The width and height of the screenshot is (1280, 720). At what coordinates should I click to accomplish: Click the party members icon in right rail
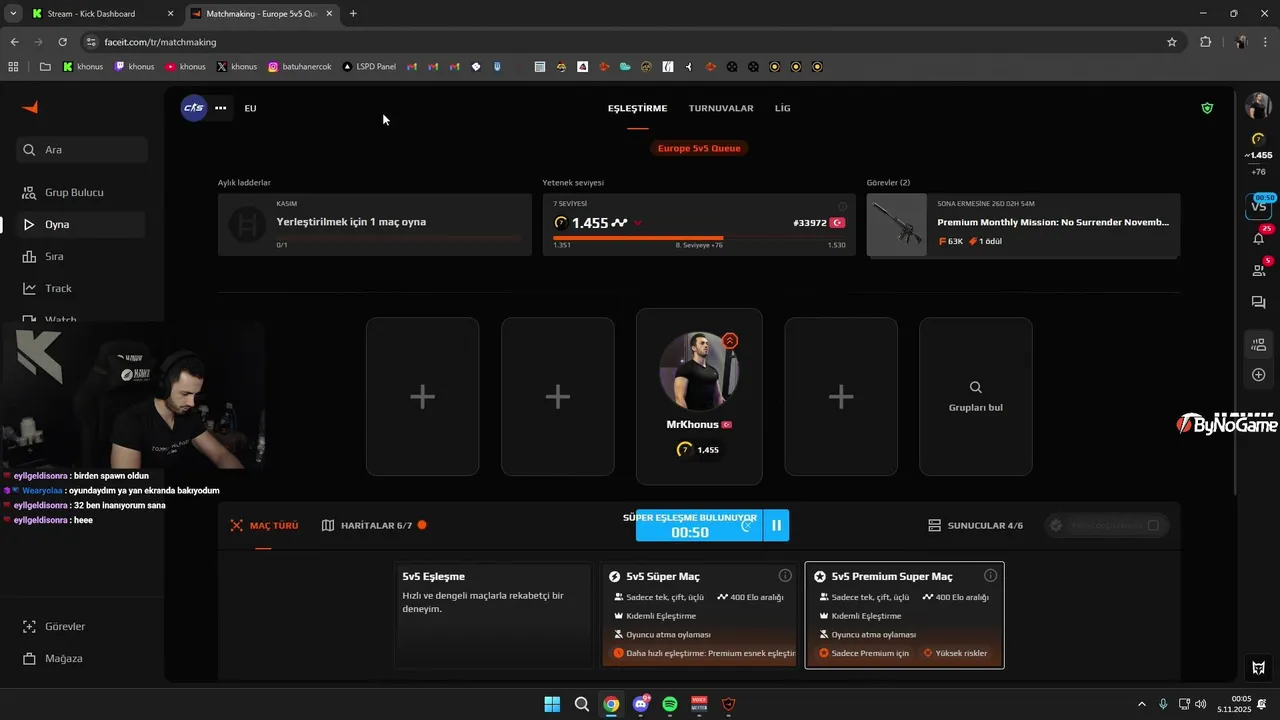1259,345
